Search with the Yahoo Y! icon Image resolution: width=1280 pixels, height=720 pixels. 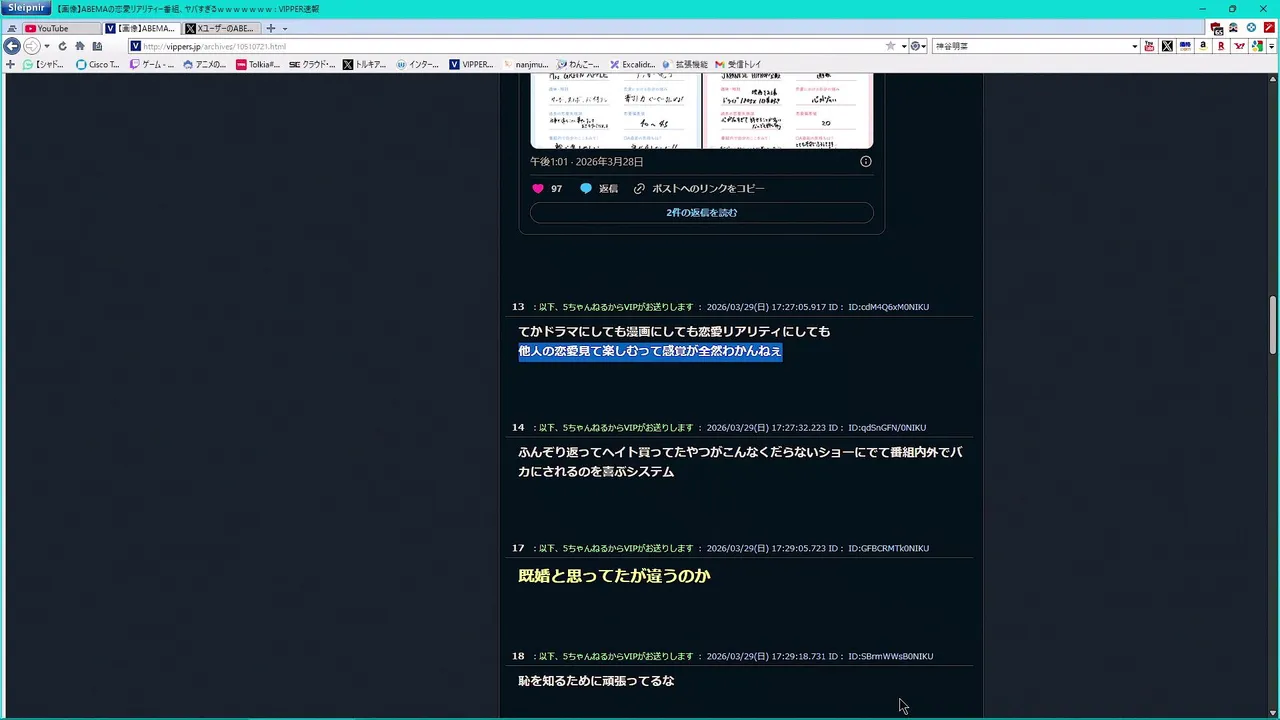(x=1240, y=46)
